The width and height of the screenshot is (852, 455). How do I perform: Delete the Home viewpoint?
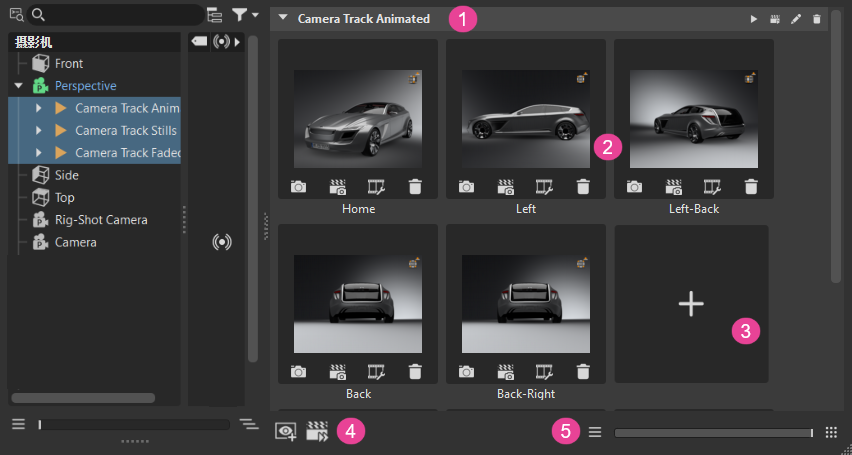coord(415,187)
